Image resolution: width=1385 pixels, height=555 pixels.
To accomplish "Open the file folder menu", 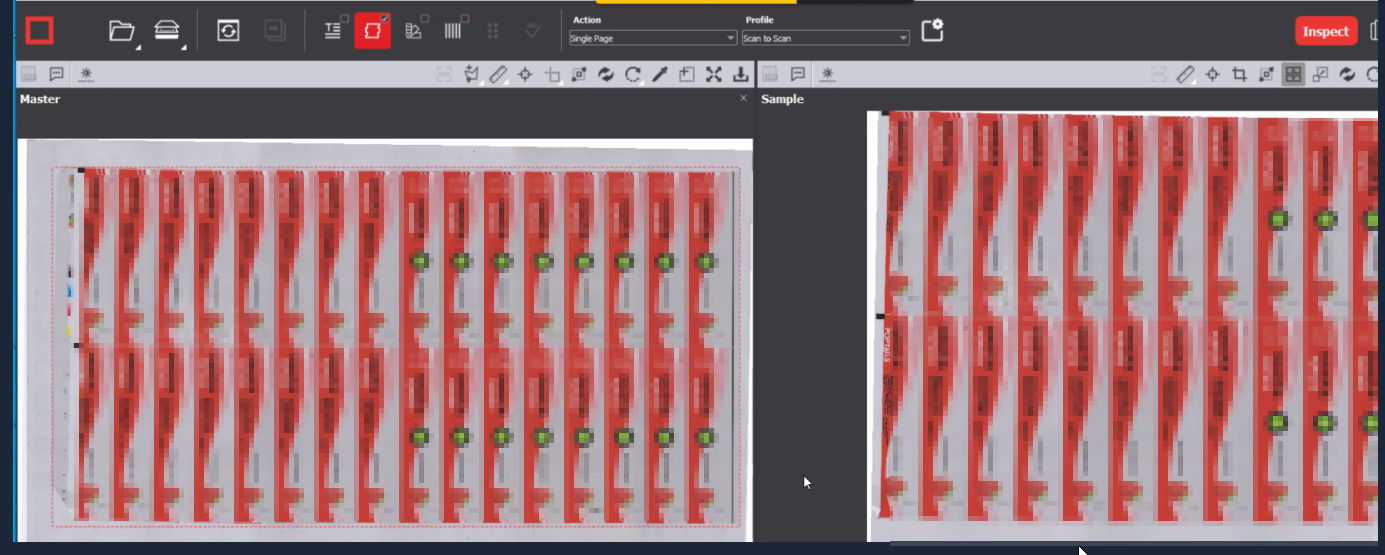I will tap(122, 31).
